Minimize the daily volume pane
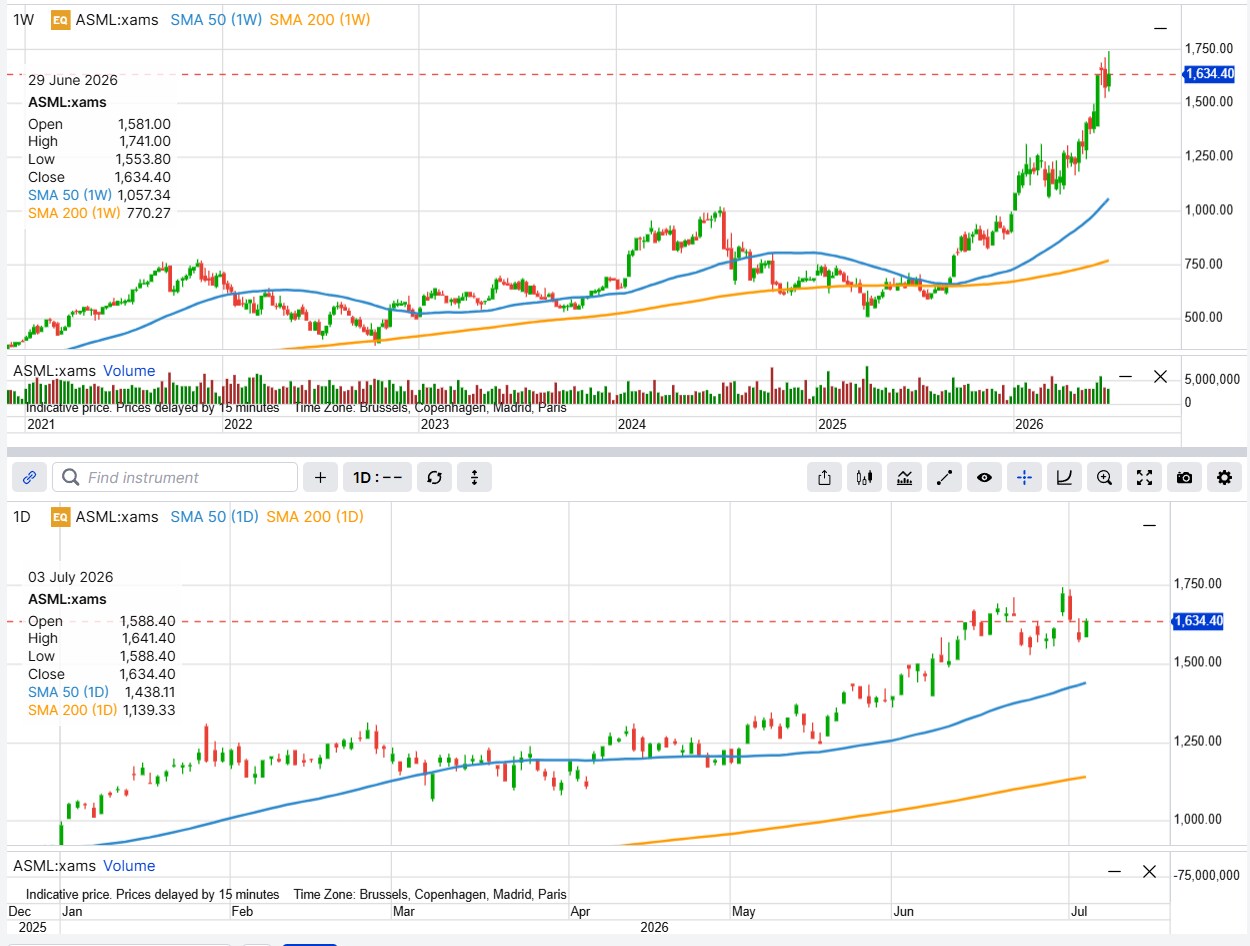Screen dimensions: 1250x946 pos(1114,872)
